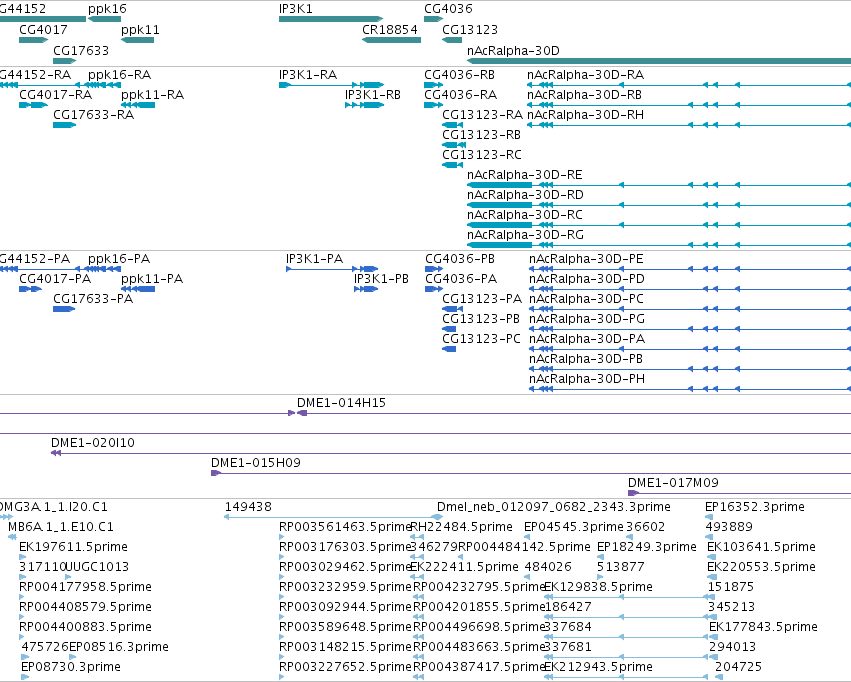Select the IP3K1 gene label
This screenshot has width=851, height=682.
(296, 9)
